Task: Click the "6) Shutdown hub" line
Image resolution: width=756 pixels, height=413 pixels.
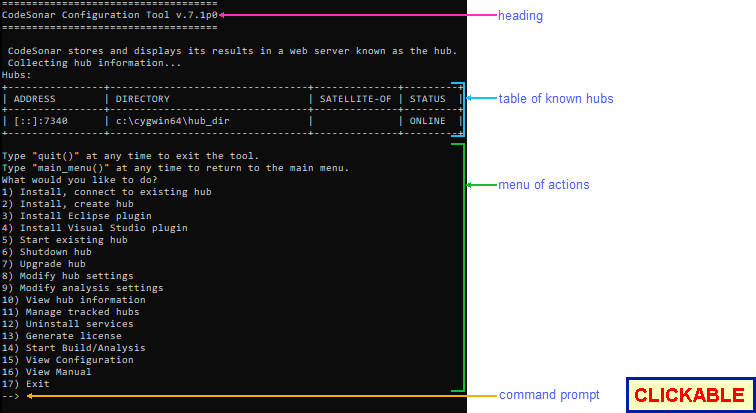Action: click(x=46, y=252)
